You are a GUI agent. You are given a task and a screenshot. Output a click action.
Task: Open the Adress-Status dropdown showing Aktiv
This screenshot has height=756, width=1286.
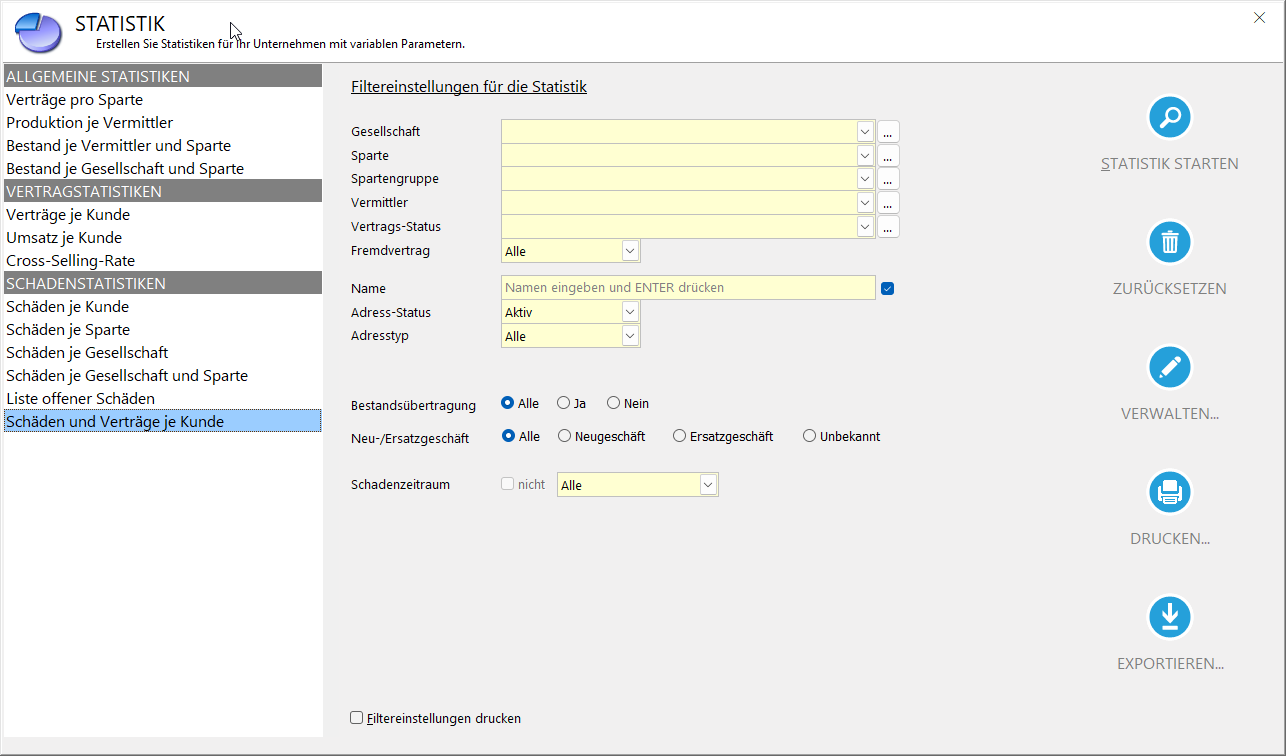pyautogui.click(x=630, y=312)
